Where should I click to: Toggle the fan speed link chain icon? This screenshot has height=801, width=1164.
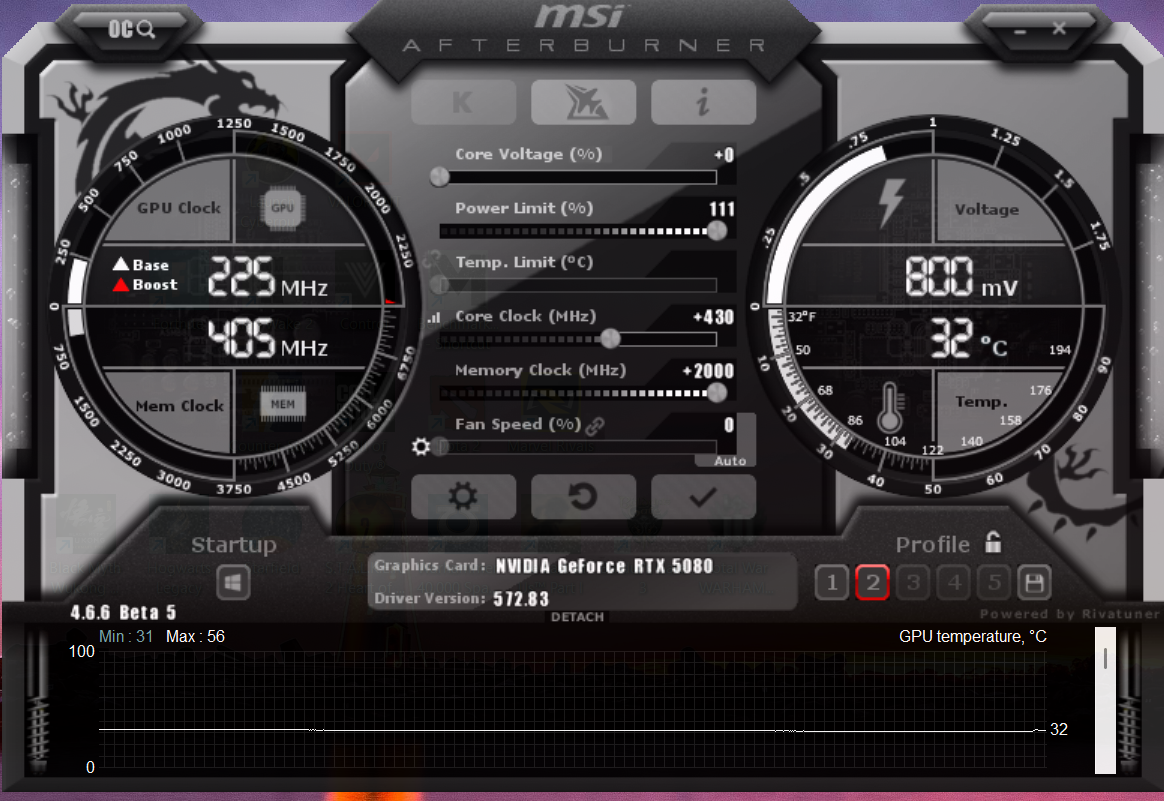(x=595, y=425)
